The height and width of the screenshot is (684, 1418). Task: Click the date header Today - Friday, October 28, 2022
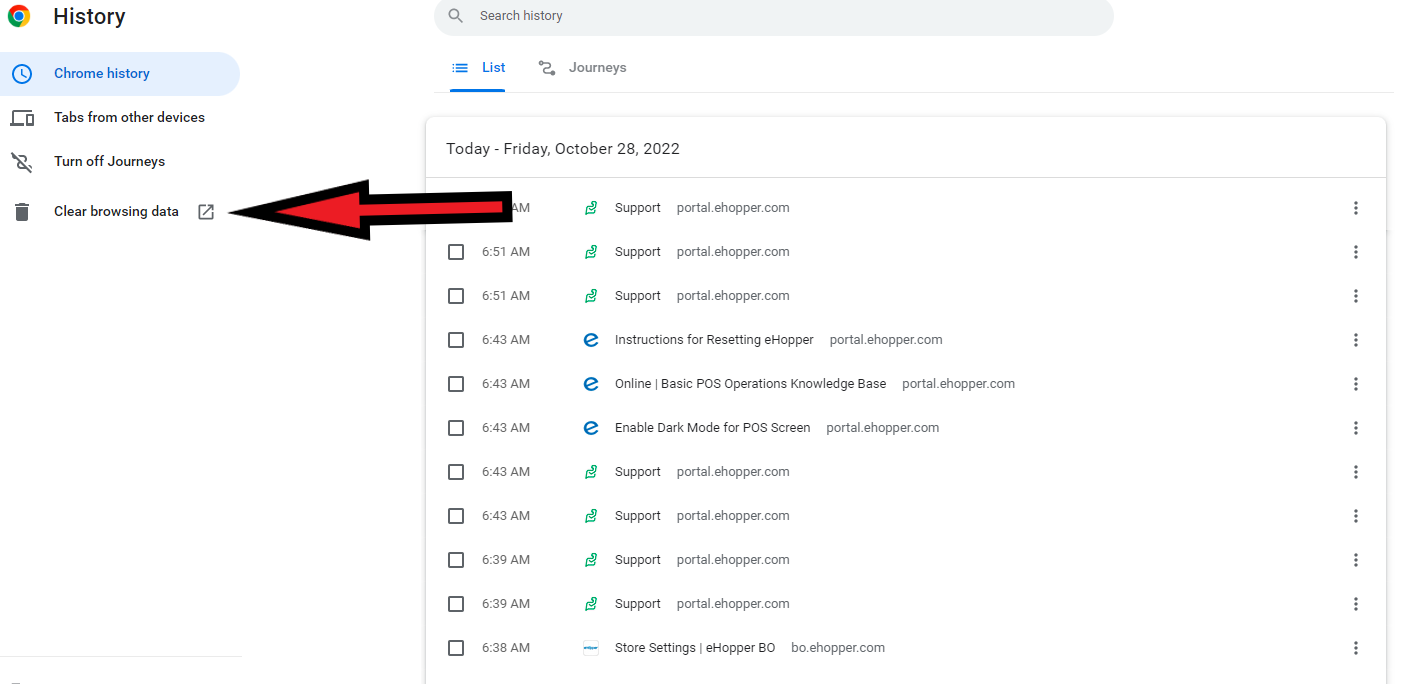563,149
